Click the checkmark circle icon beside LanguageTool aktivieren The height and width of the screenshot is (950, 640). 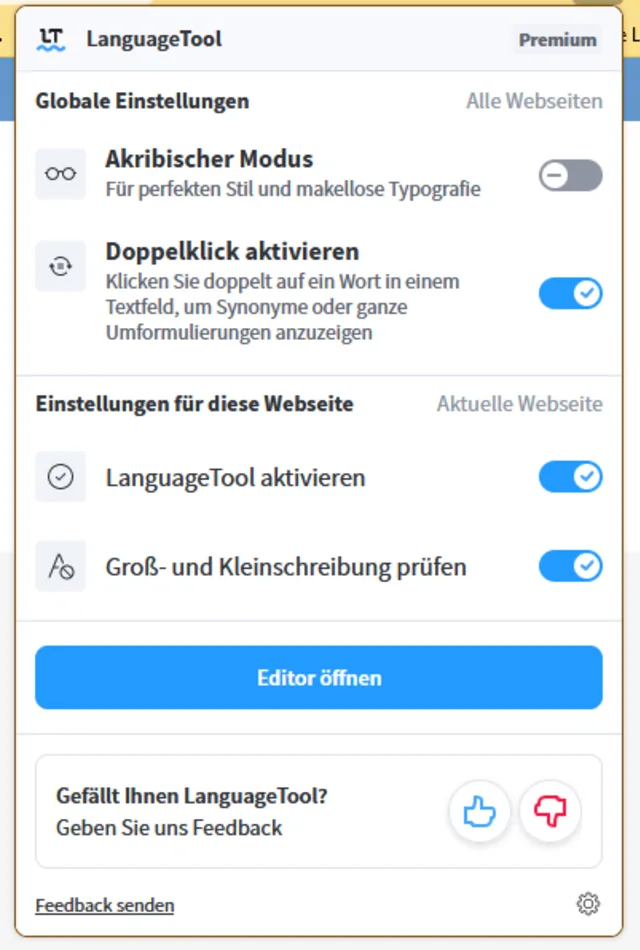point(60,477)
